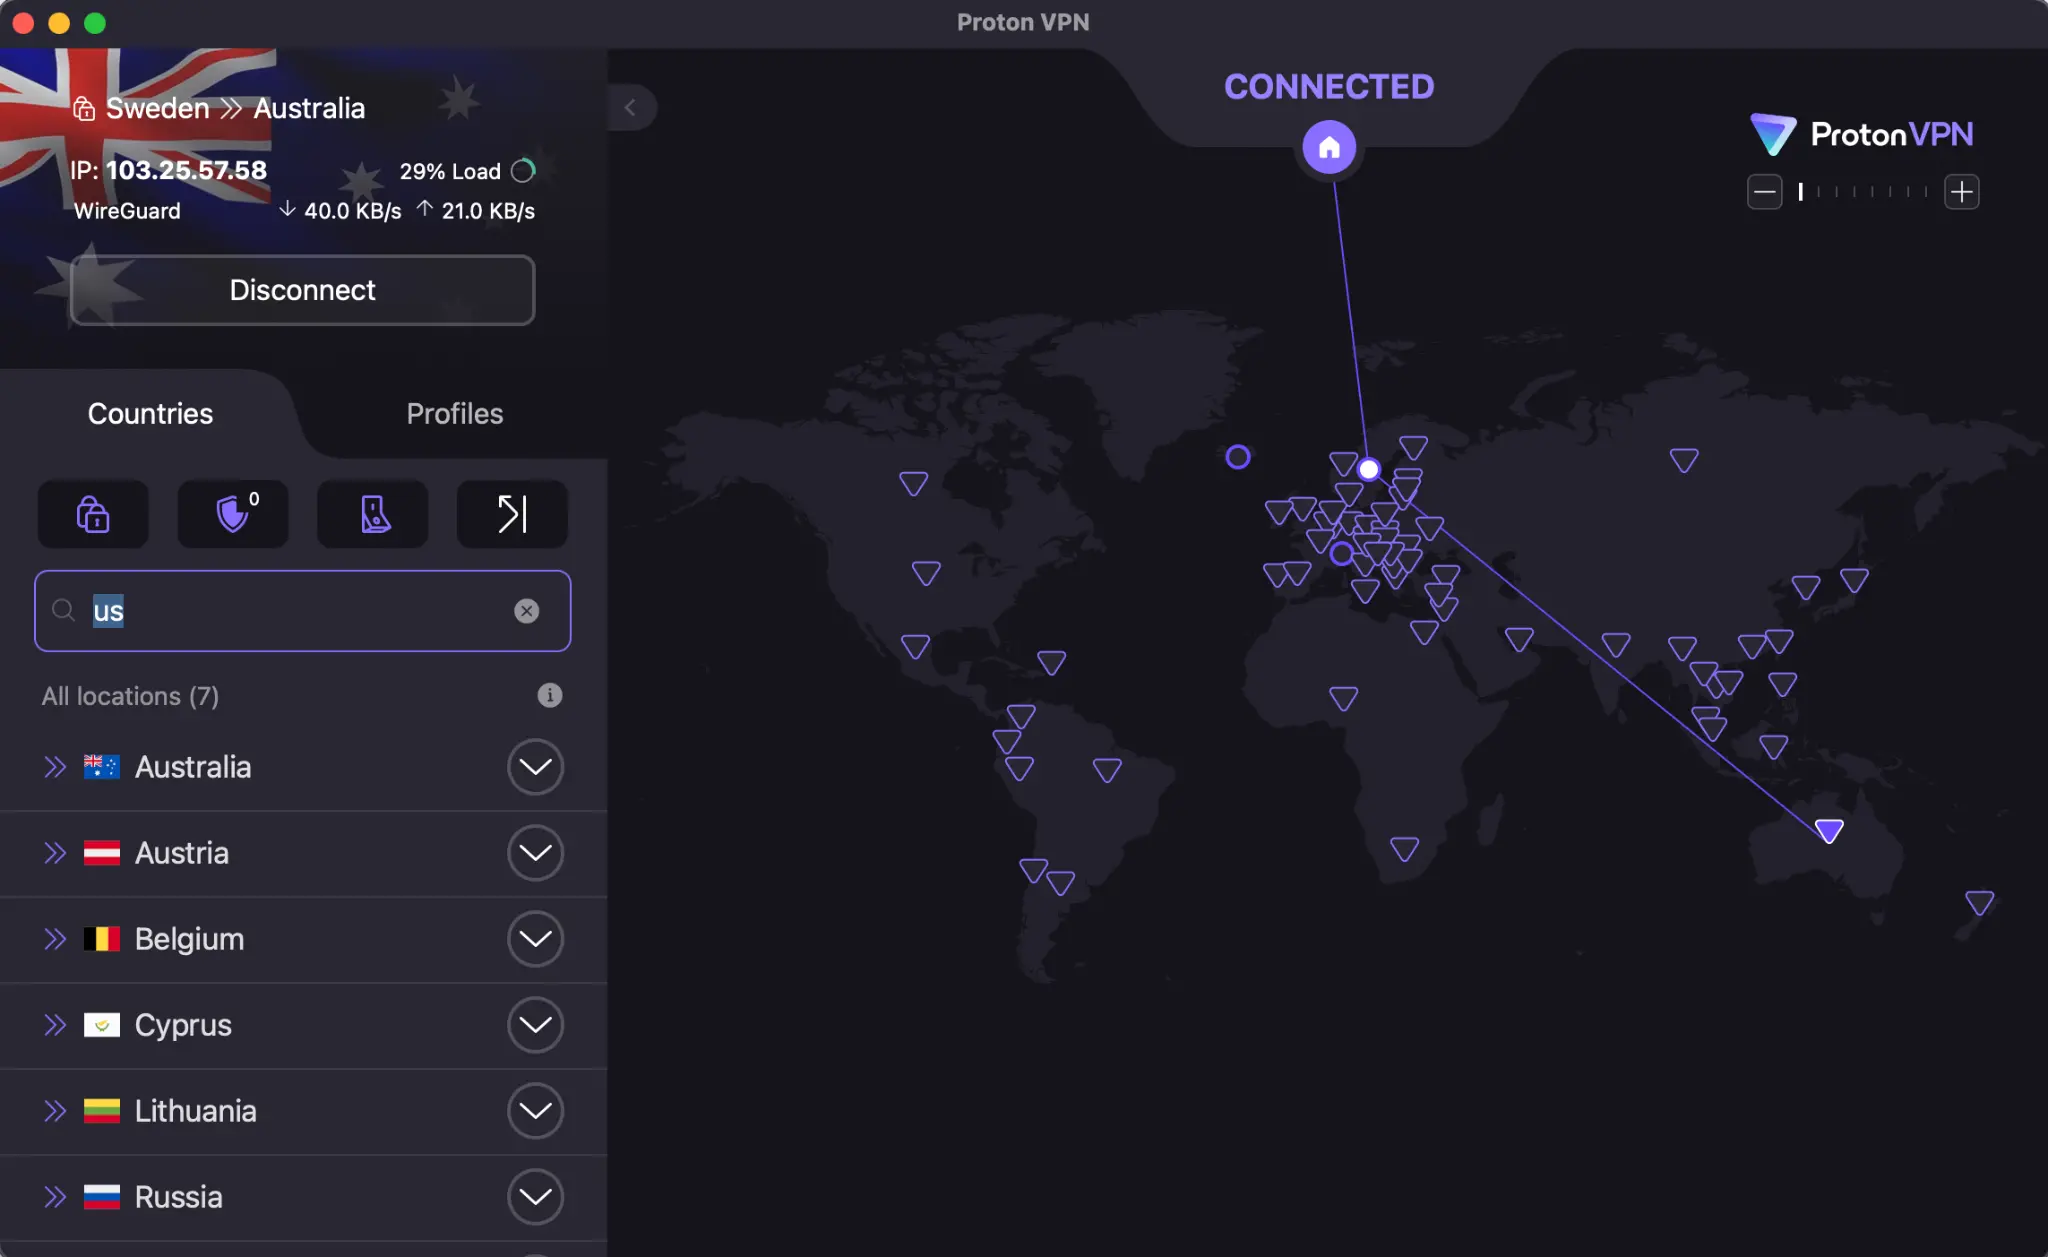Zoom in the map with the plus control
2048x1257 pixels.
(1962, 192)
